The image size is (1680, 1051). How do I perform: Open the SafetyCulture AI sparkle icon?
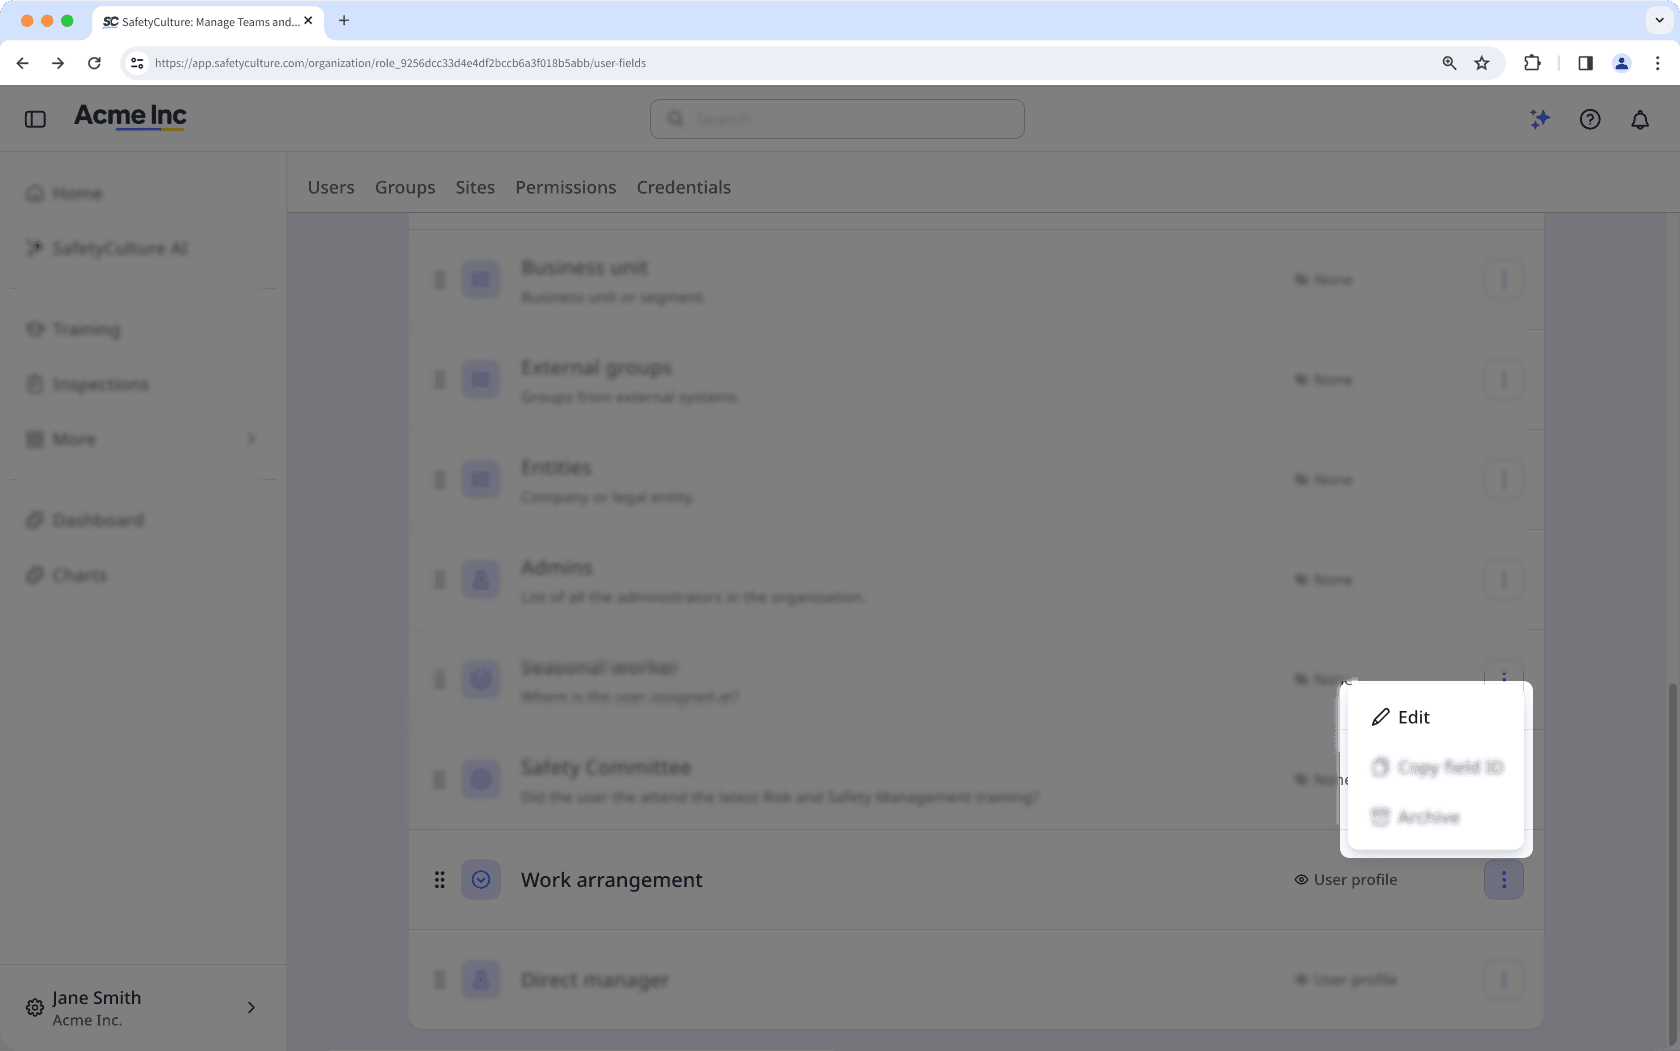click(1539, 118)
